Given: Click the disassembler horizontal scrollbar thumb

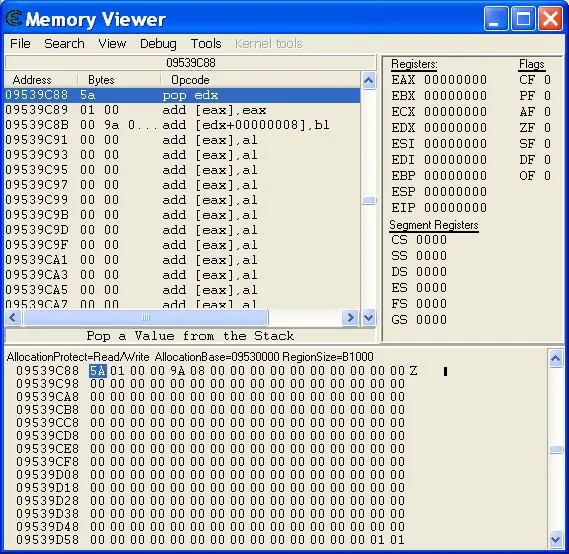Looking at the screenshot, I should click(146, 318).
